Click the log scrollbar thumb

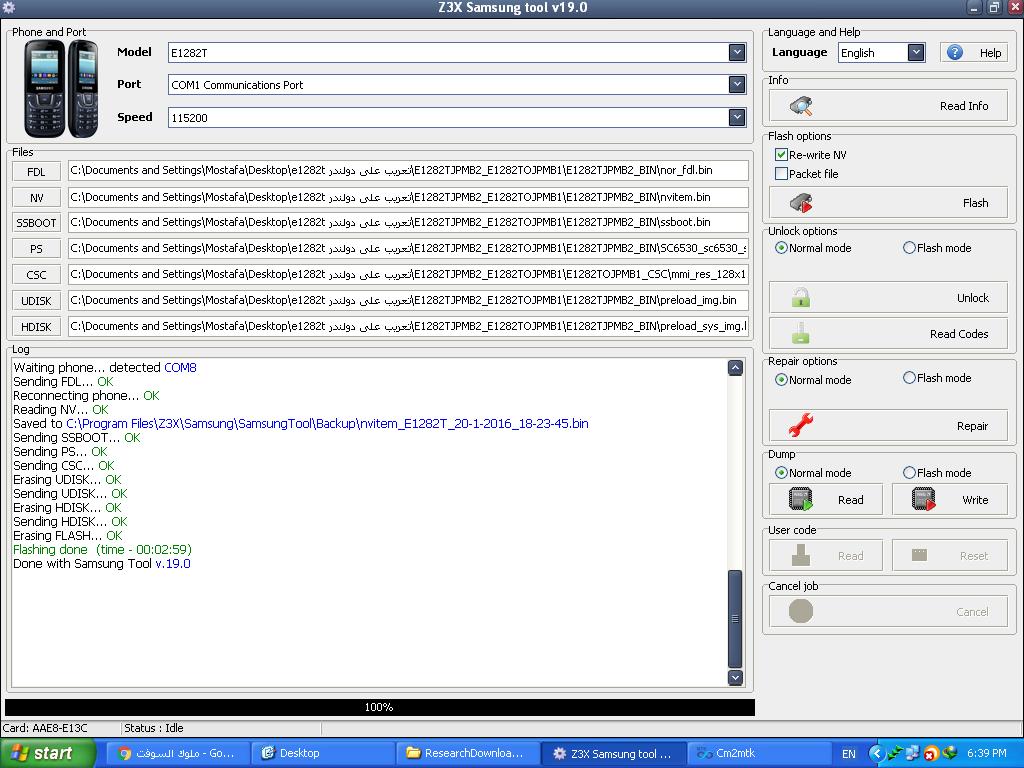point(735,618)
